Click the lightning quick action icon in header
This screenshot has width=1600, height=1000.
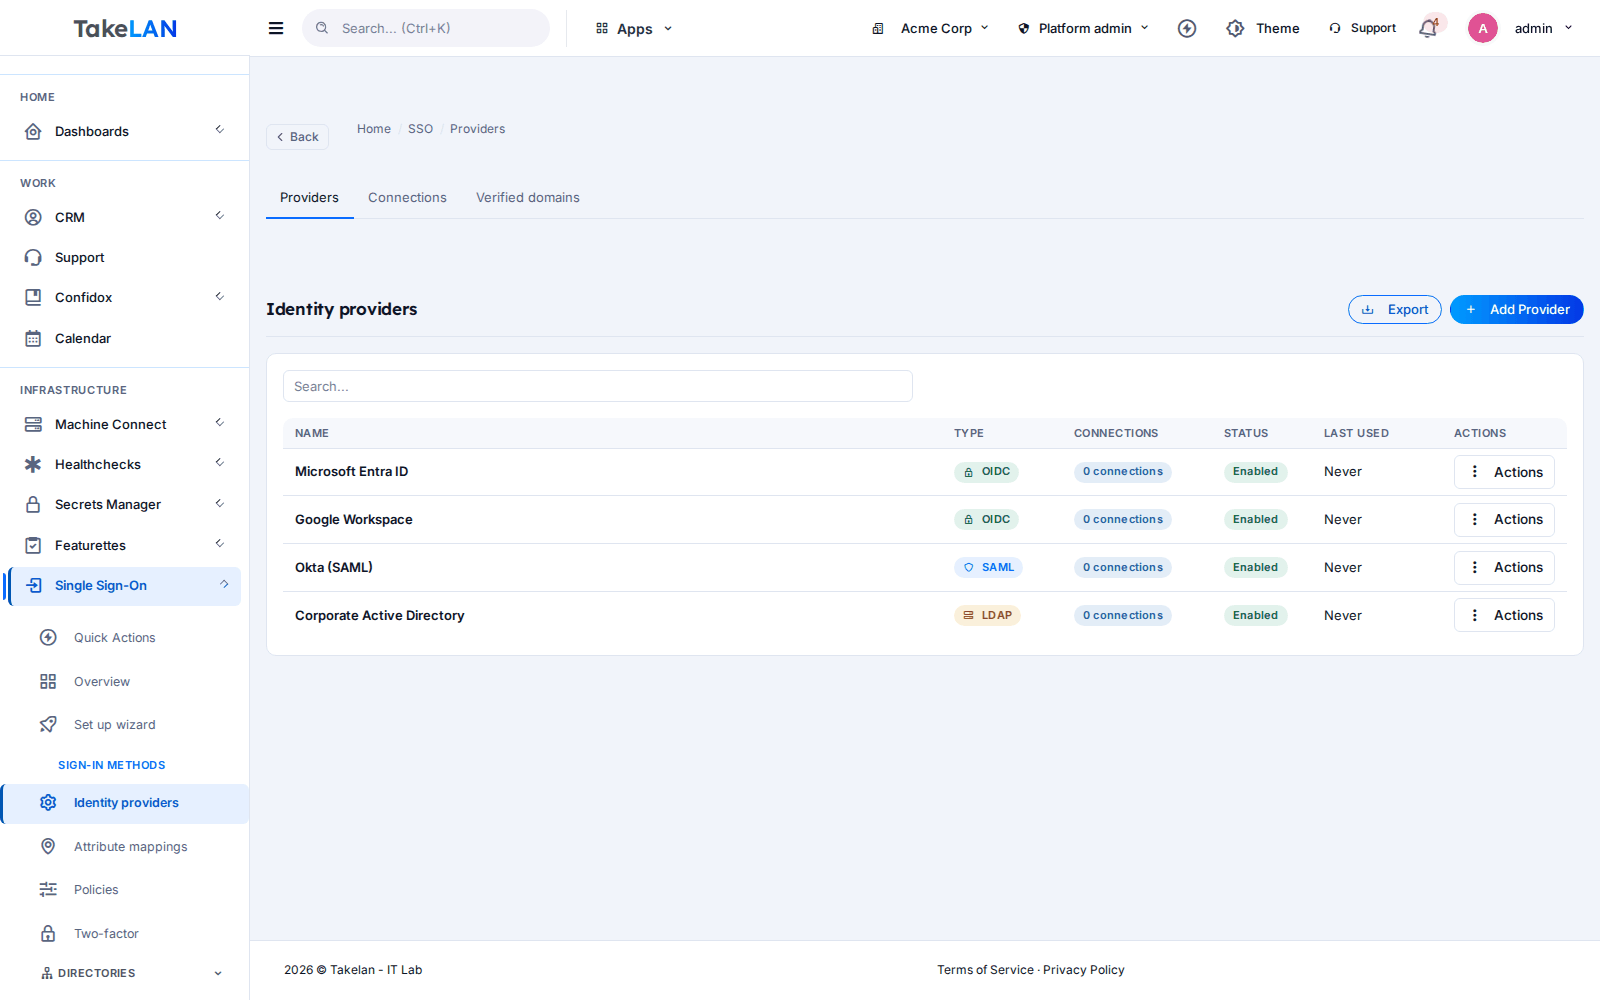tap(1187, 28)
